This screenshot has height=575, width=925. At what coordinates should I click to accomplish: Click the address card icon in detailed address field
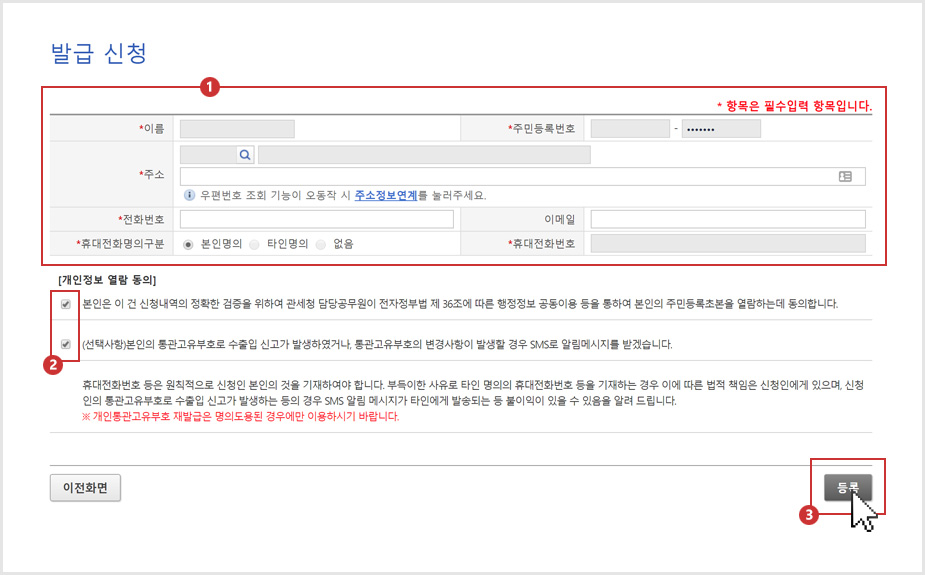[845, 176]
